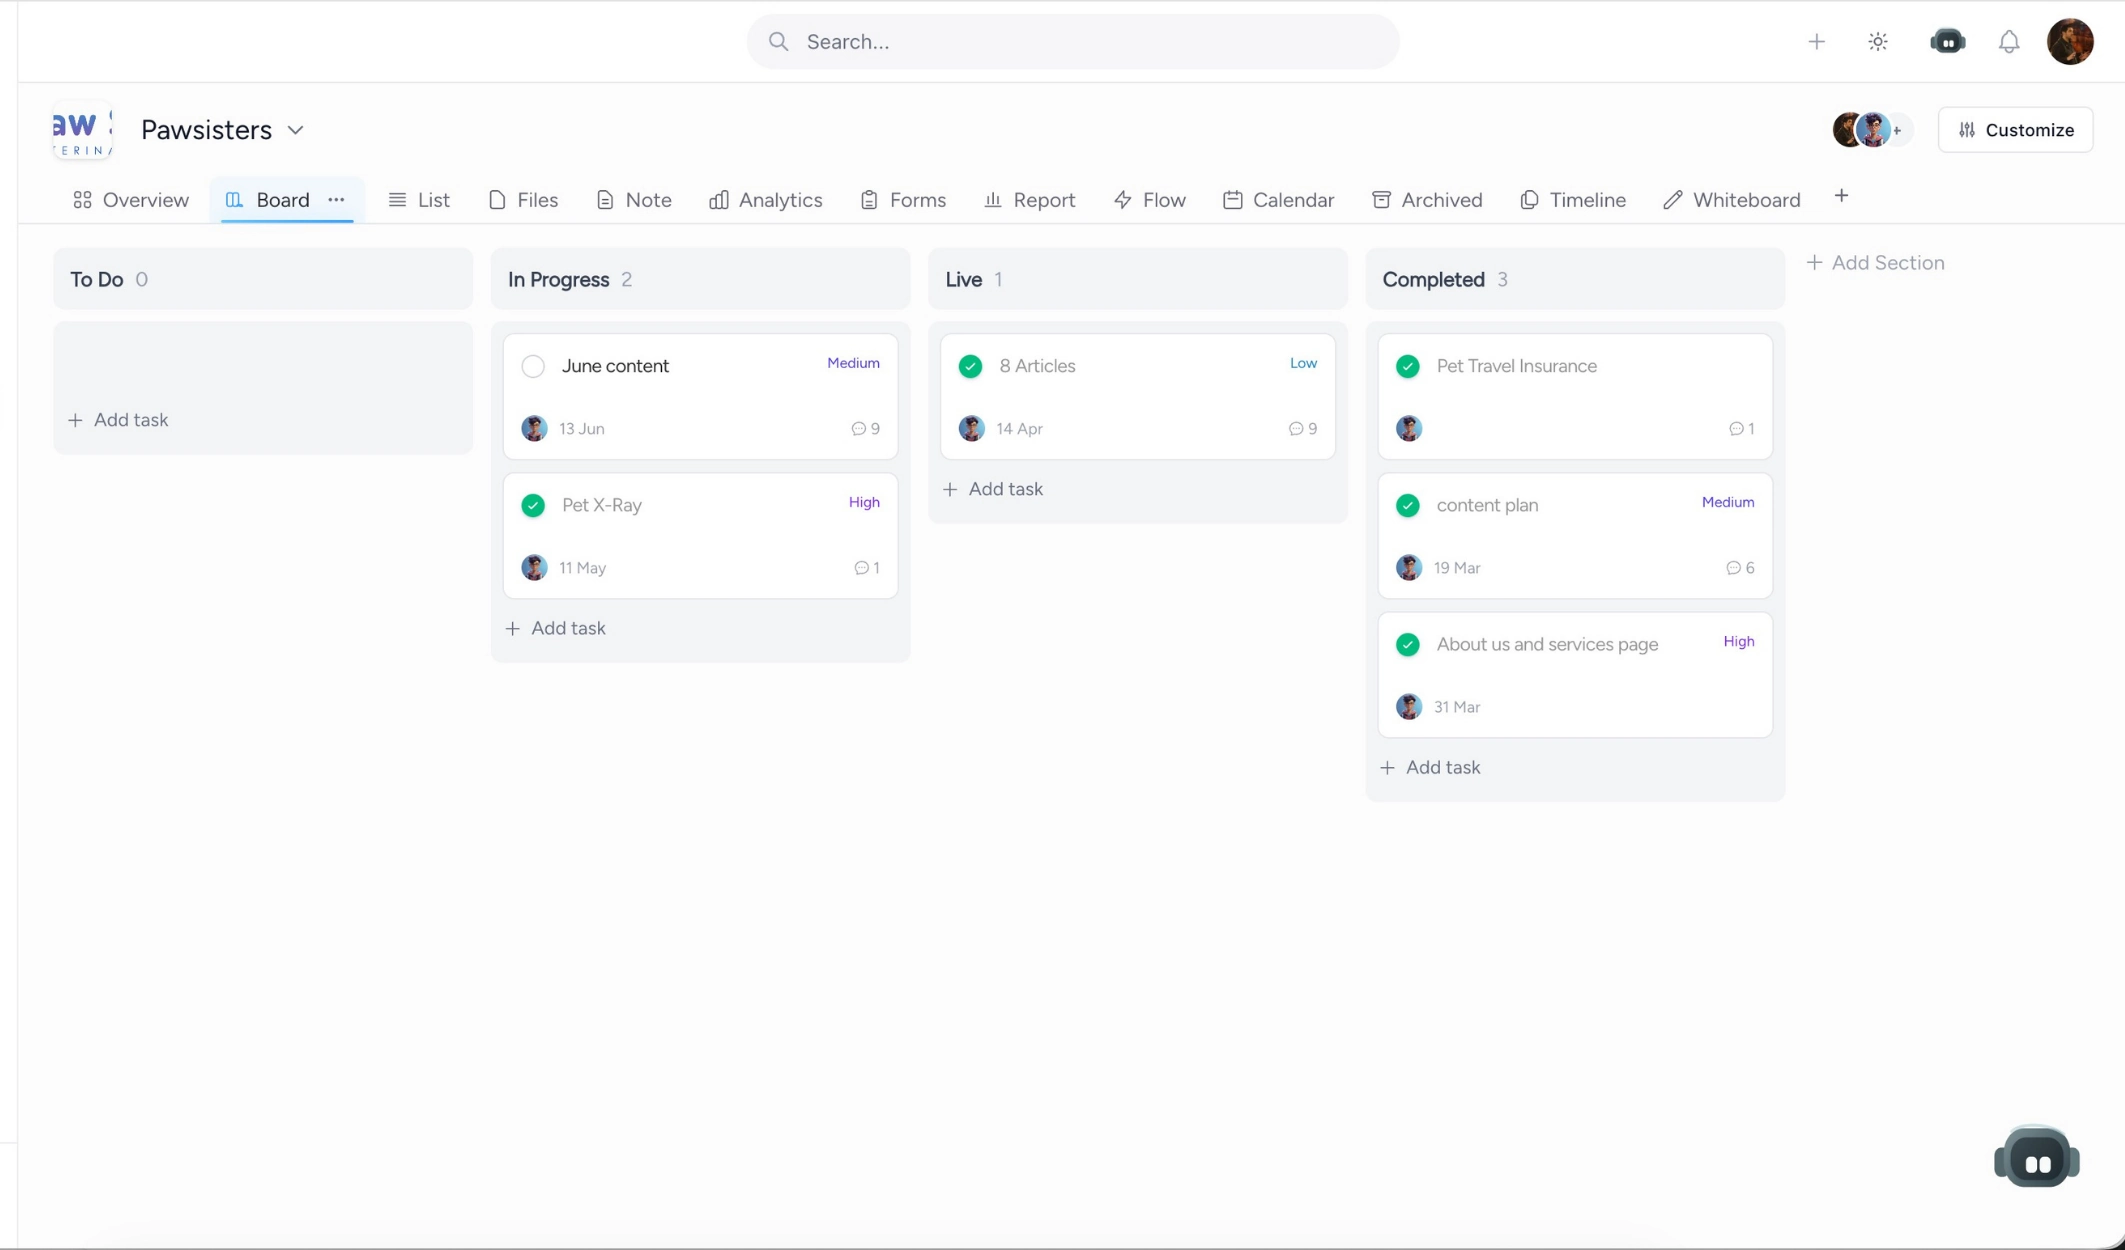Click the 13 Jun due date
This screenshot has width=2125, height=1250.
coord(582,429)
